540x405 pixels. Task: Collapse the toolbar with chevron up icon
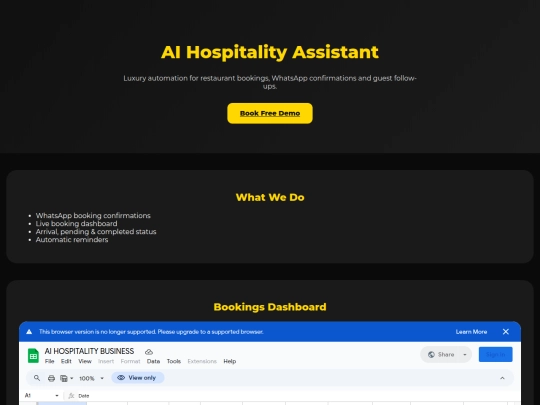pyautogui.click(x=502, y=378)
